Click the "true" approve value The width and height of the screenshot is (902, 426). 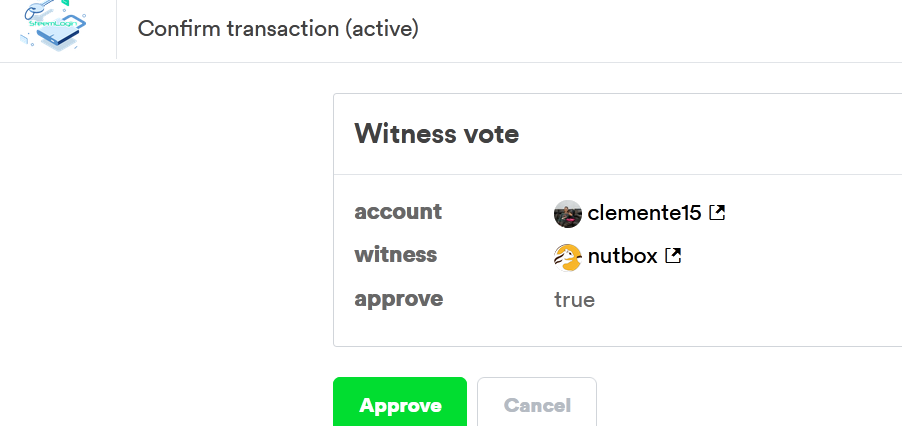pos(574,300)
